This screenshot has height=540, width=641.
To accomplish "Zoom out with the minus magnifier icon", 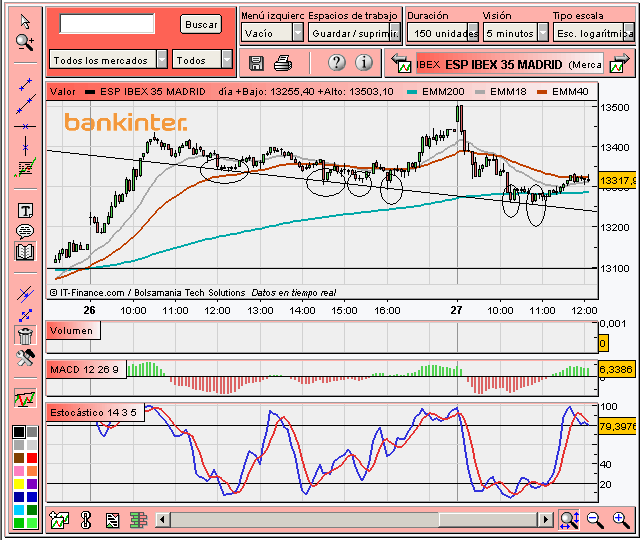I will pos(595,520).
